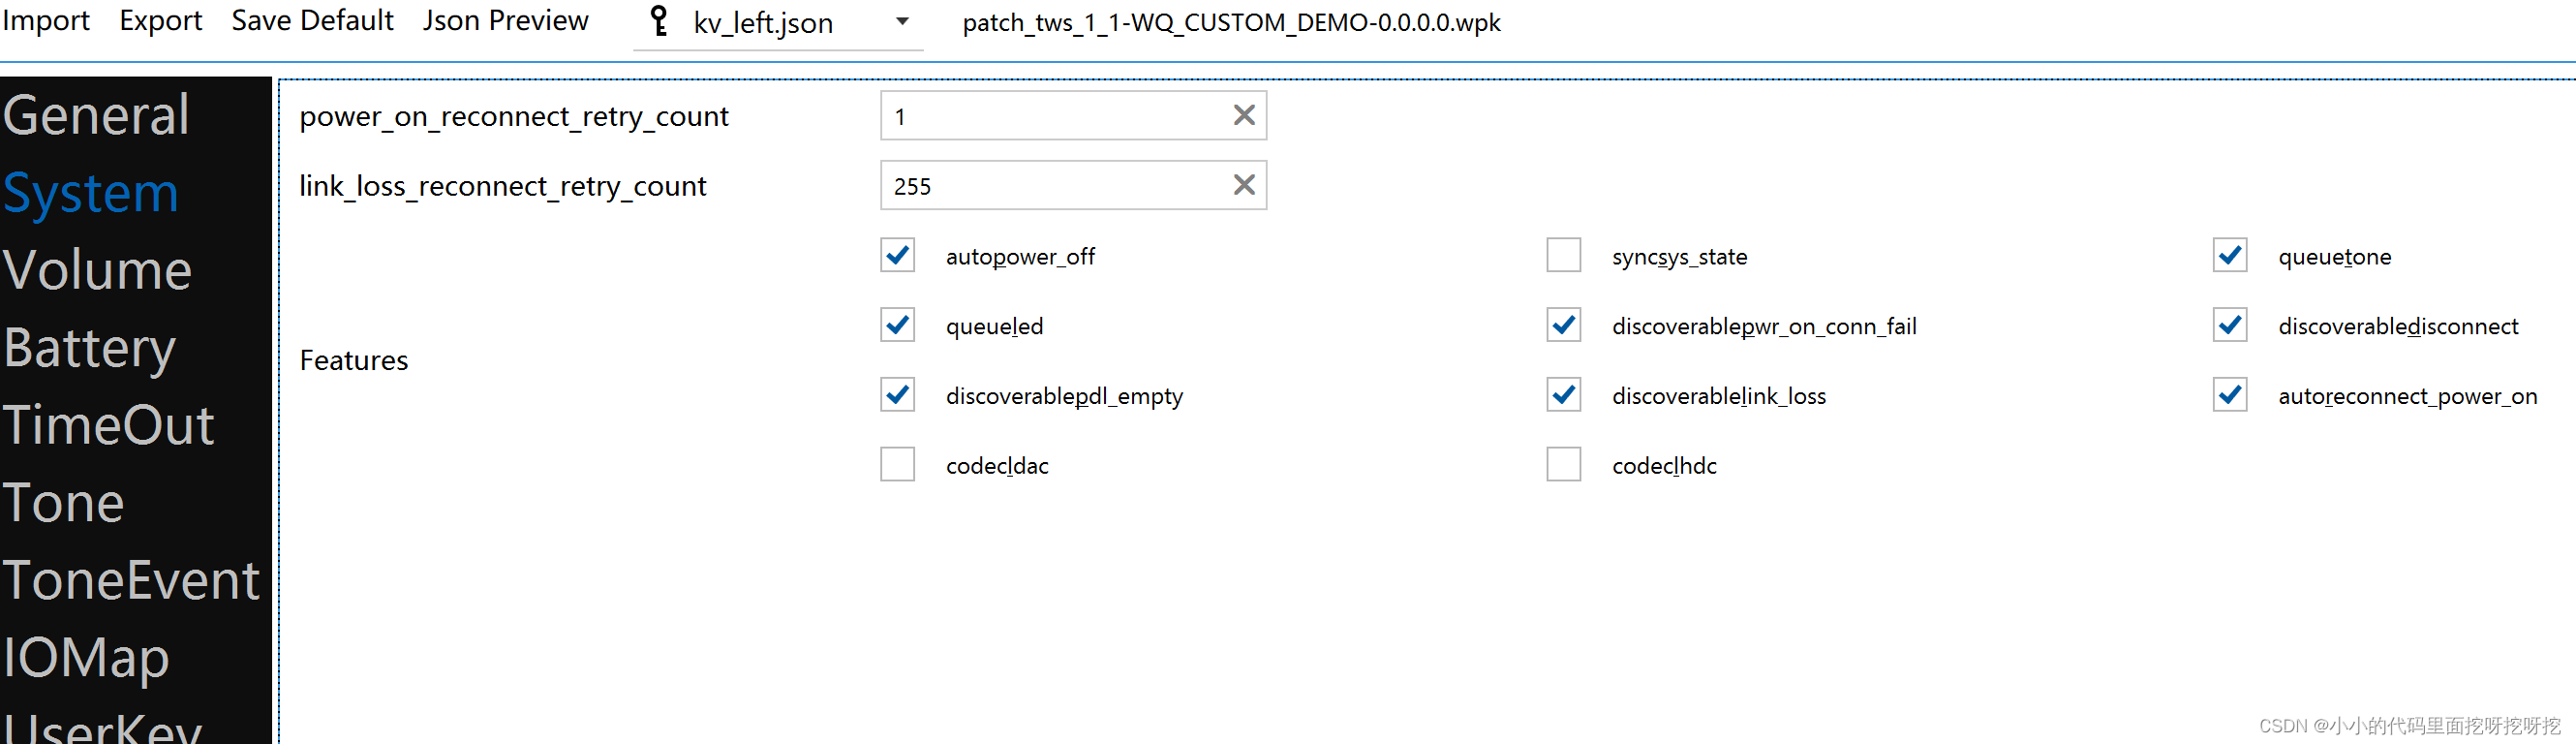This screenshot has height=744, width=2576.
Task: Click Import in the top menu
Action: pos(46,20)
